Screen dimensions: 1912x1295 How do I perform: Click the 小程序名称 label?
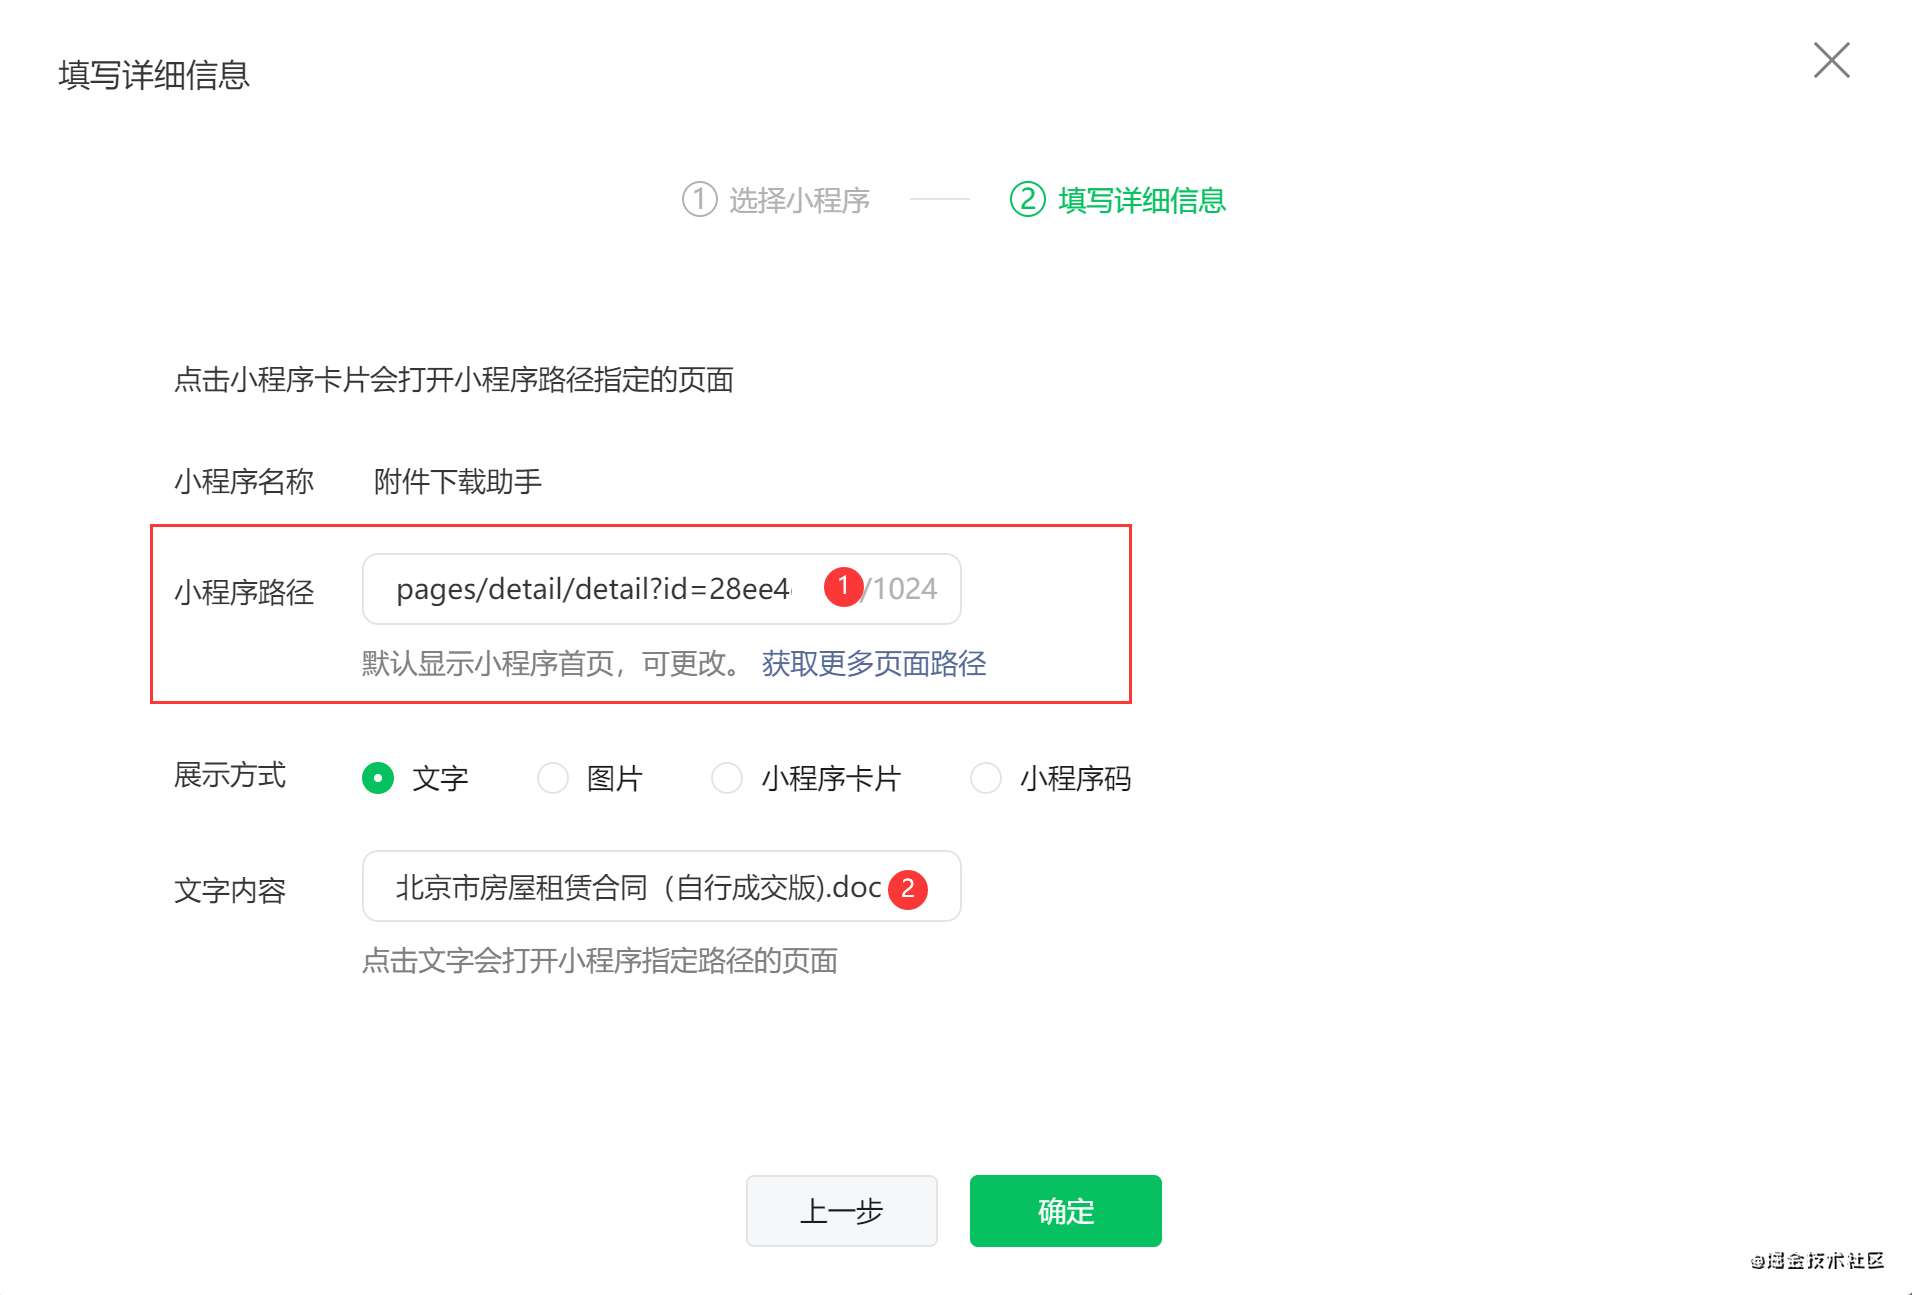(x=244, y=482)
